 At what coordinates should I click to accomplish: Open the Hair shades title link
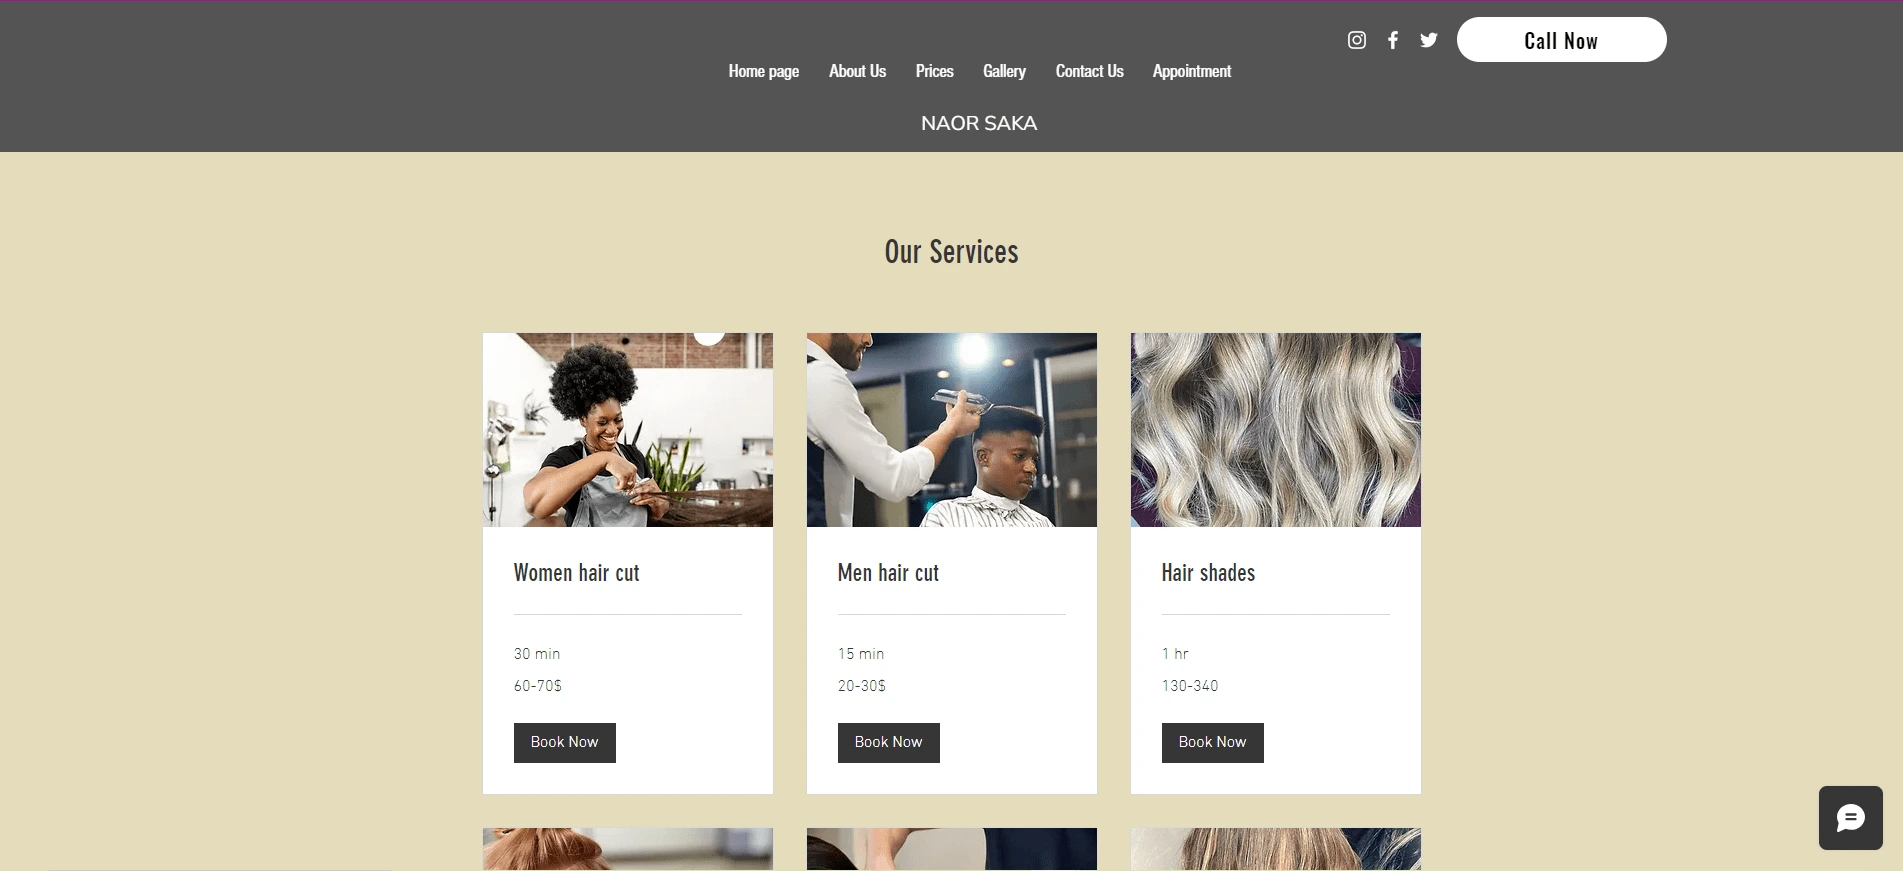tap(1208, 573)
